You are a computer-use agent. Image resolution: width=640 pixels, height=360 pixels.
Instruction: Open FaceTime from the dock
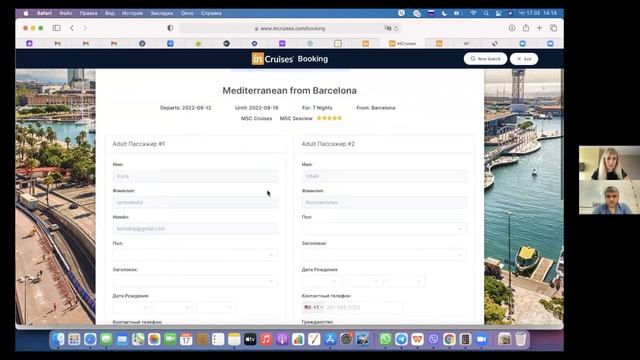170,339
